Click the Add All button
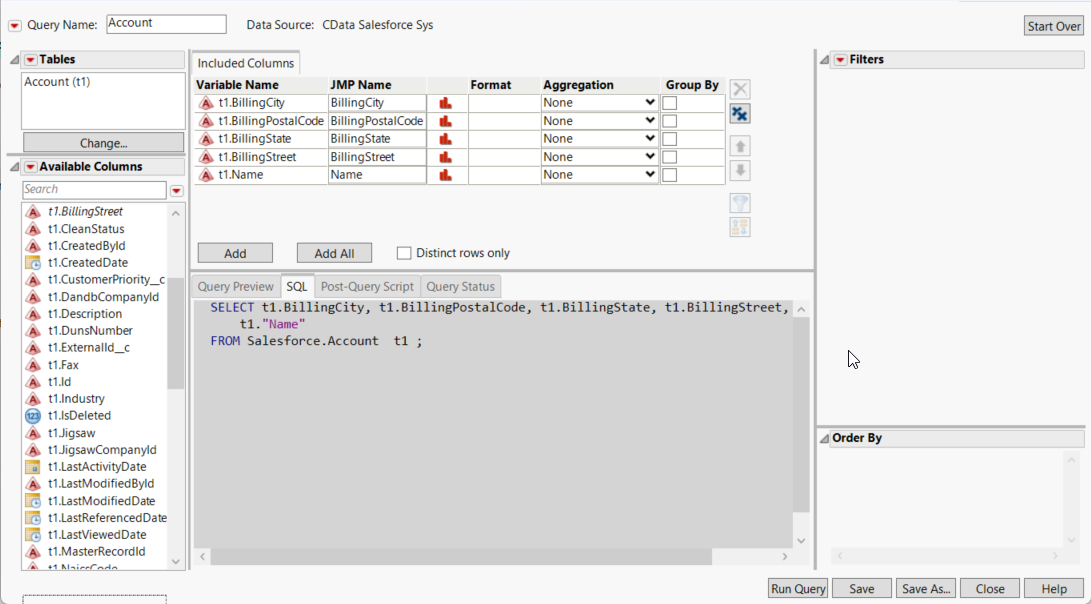 [x=334, y=252]
